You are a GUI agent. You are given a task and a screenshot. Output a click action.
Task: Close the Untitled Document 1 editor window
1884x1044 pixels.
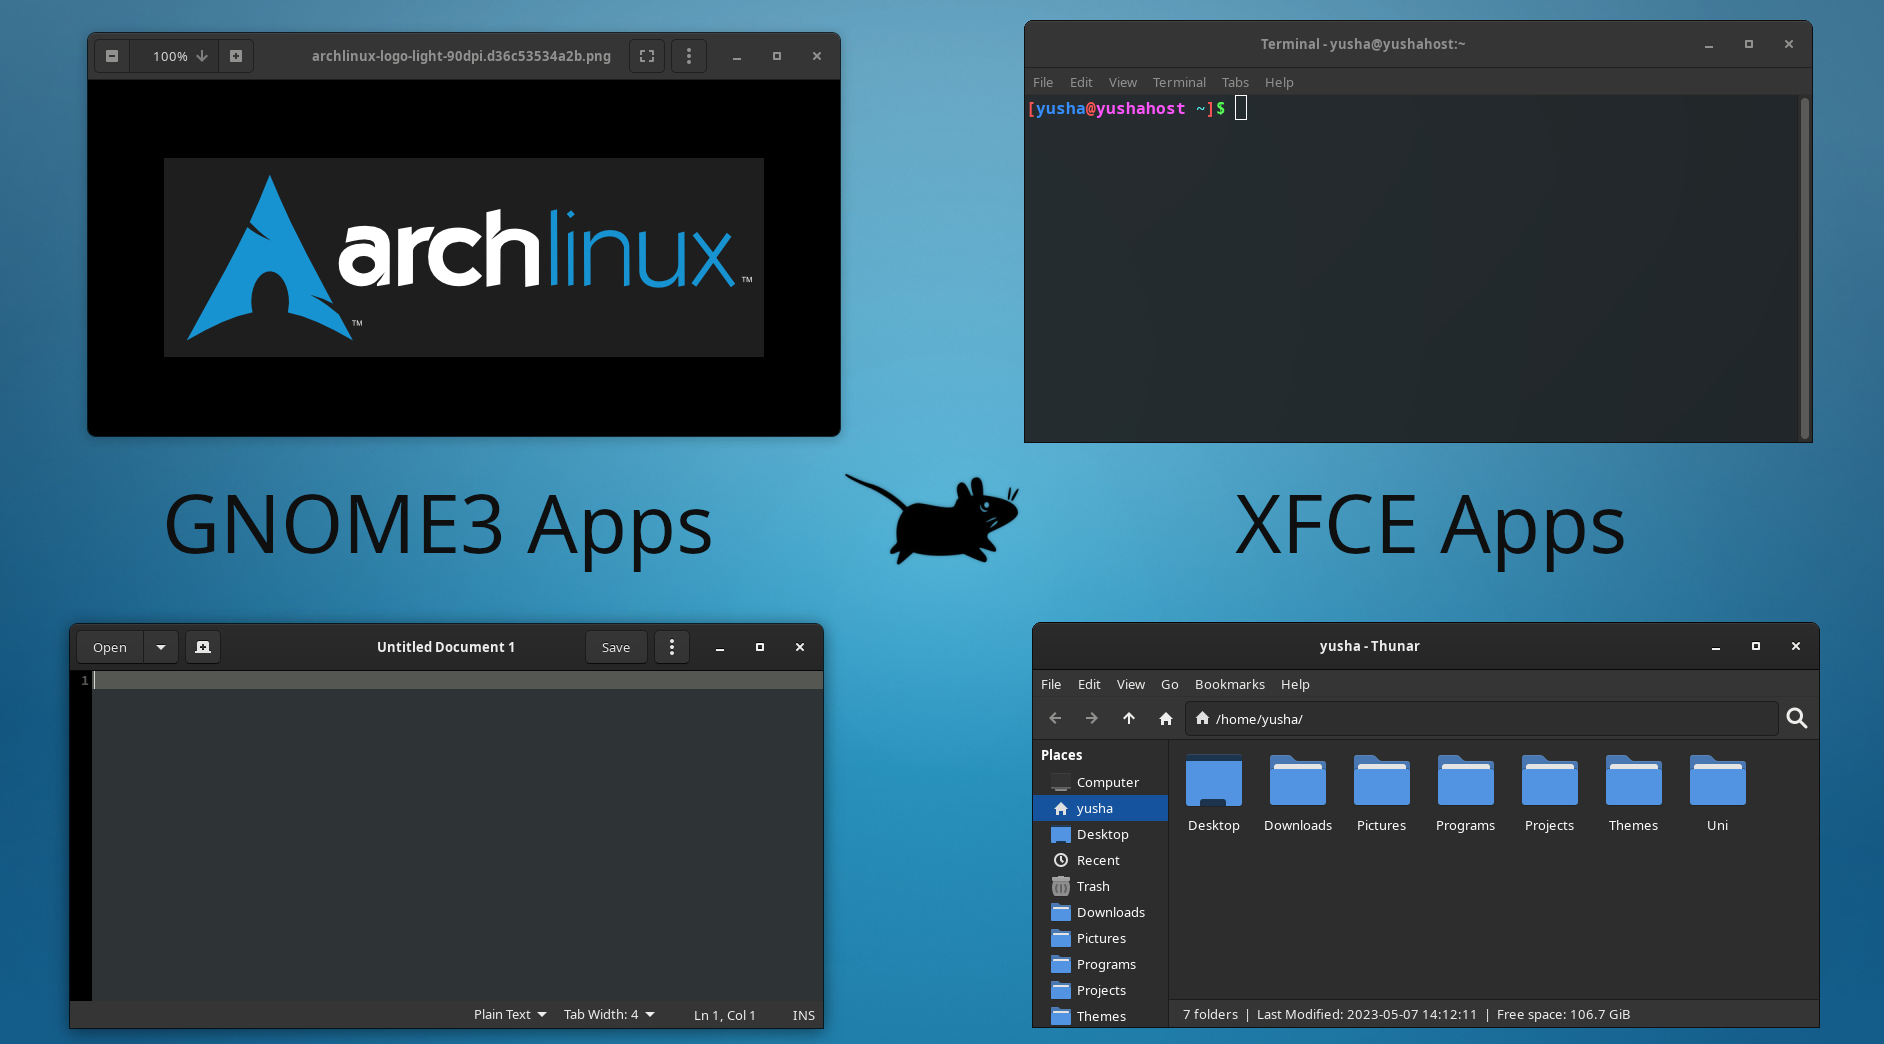coord(800,647)
